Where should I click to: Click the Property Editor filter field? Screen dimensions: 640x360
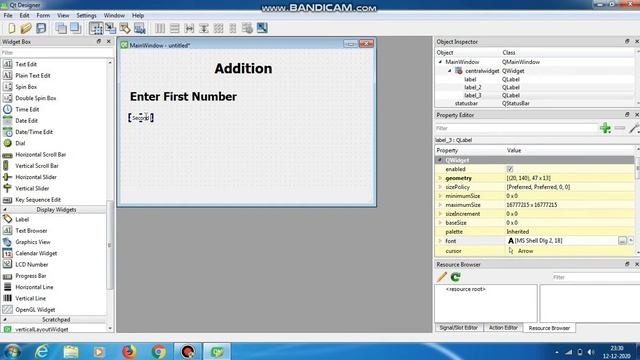pos(516,128)
